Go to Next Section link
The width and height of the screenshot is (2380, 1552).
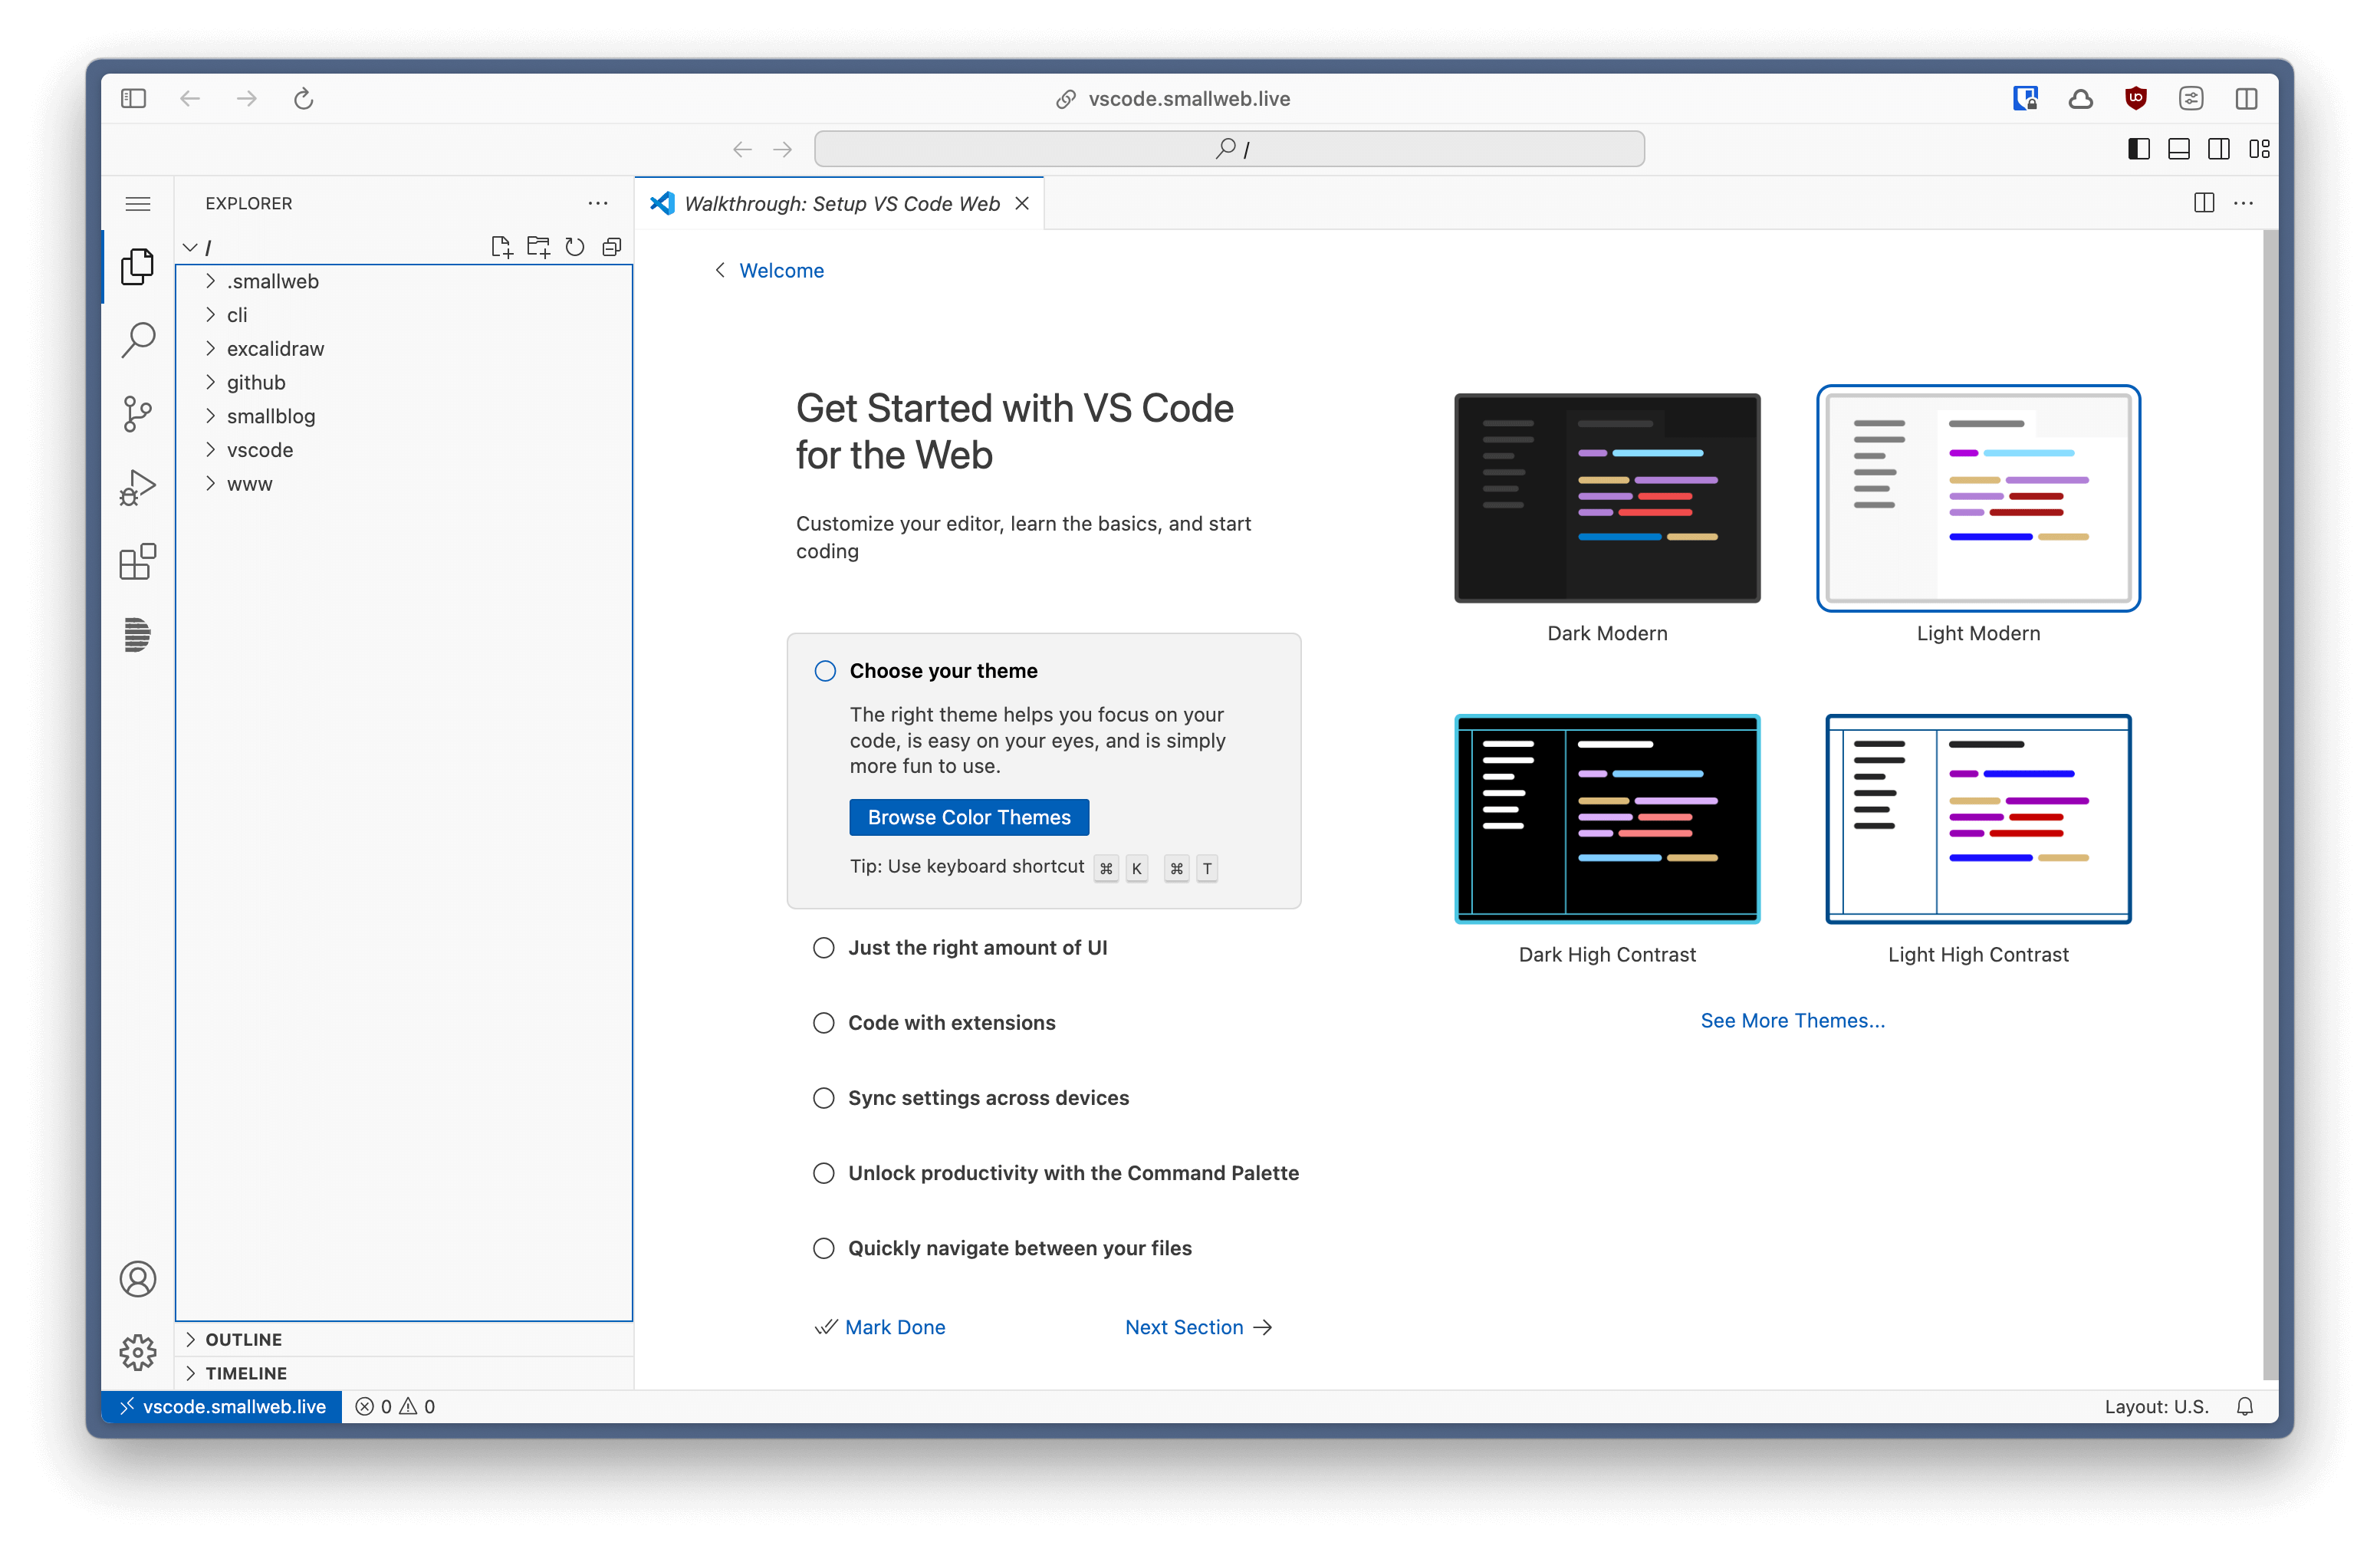point(1198,1327)
